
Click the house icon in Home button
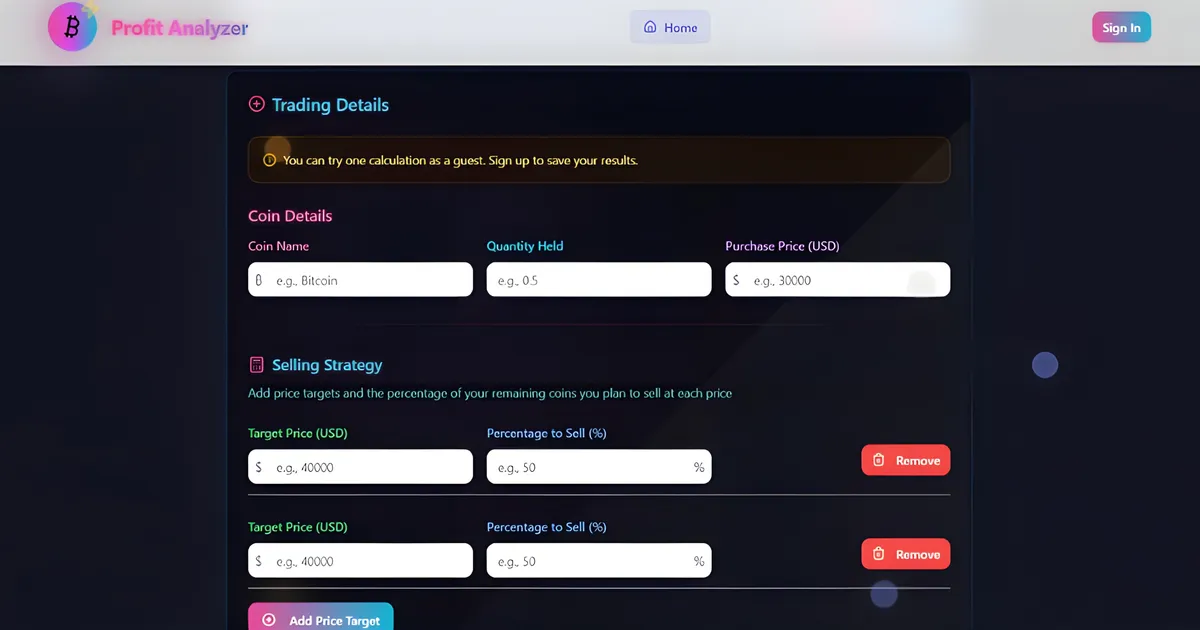click(650, 27)
